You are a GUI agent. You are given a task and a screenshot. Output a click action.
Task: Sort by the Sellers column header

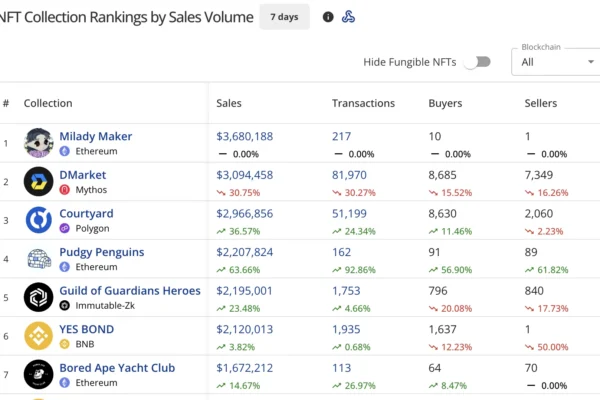[x=541, y=103]
